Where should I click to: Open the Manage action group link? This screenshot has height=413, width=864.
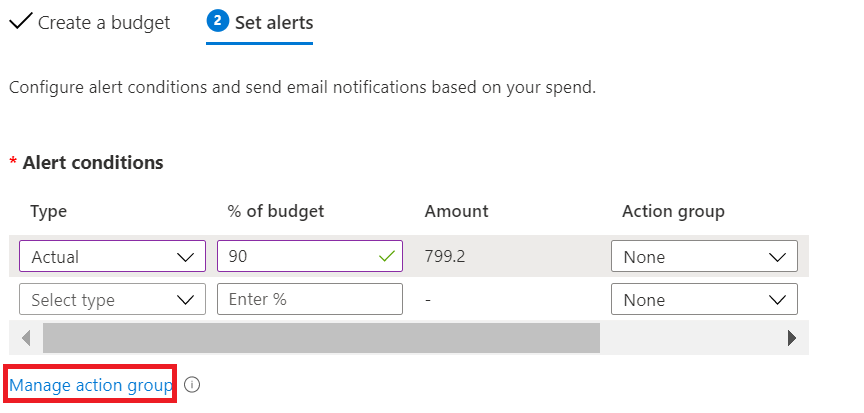tap(91, 385)
